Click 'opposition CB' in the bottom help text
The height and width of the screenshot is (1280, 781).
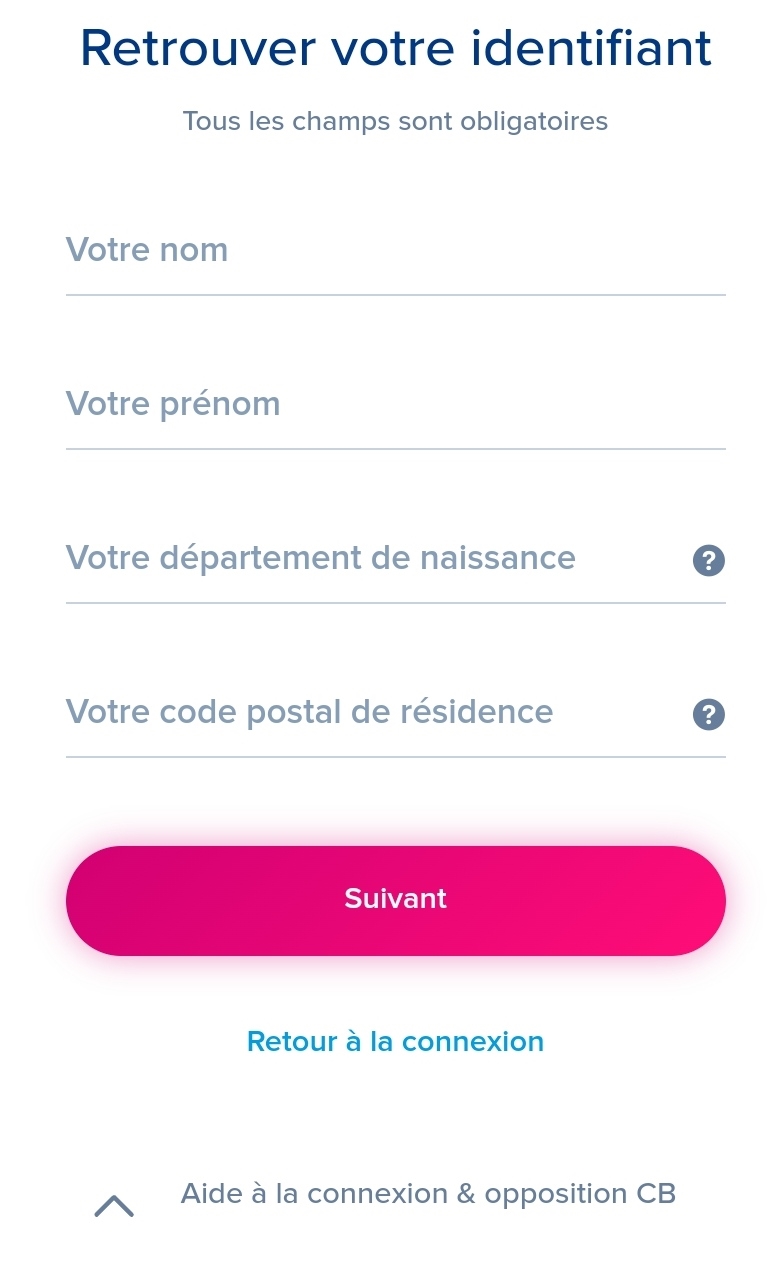coord(580,1193)
